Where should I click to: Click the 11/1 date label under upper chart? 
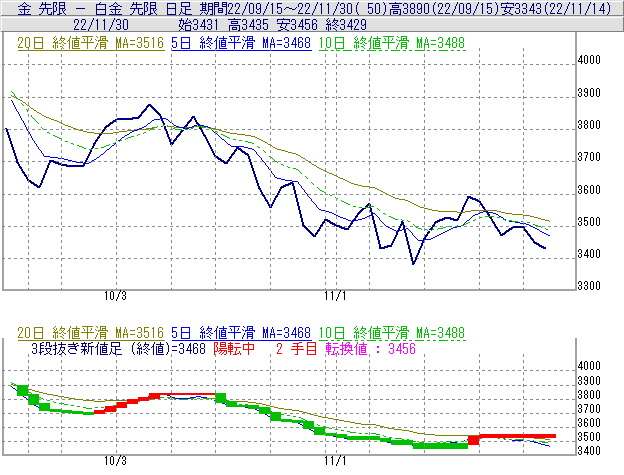click(335, 296)
